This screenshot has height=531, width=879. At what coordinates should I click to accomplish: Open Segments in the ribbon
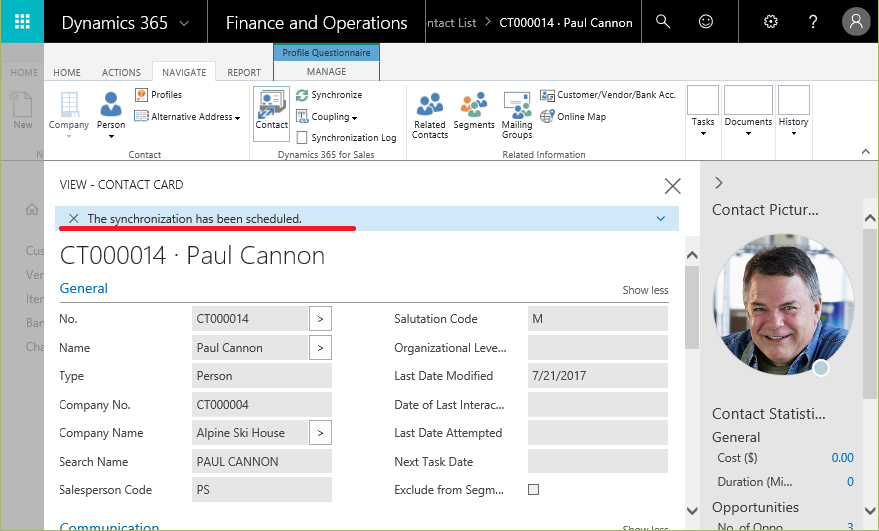point(474,112)
